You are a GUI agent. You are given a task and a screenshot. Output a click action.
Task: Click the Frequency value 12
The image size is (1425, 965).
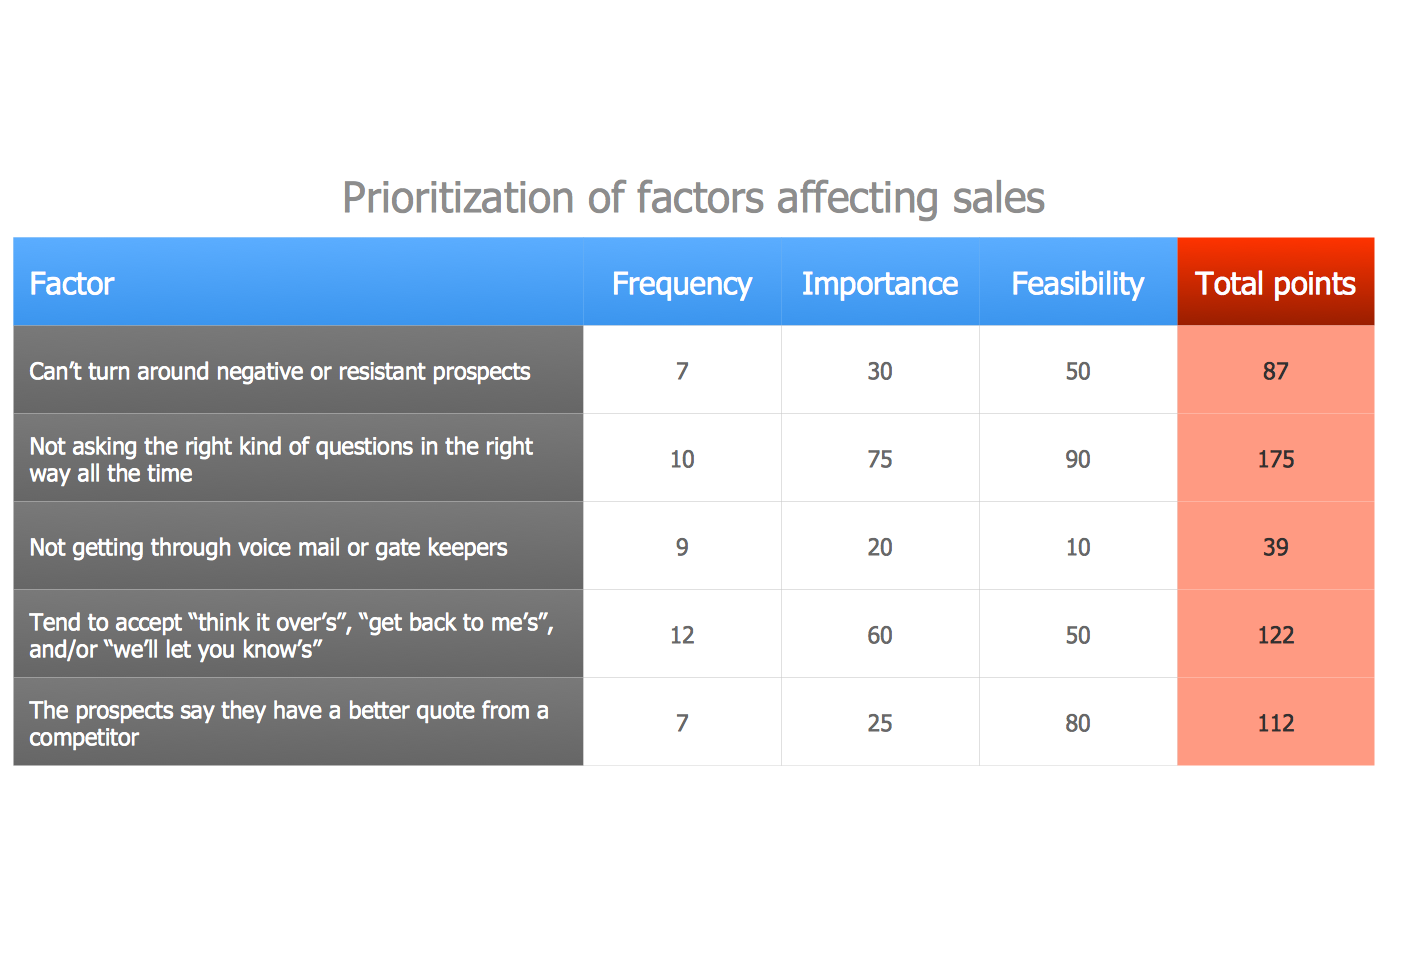681,635
